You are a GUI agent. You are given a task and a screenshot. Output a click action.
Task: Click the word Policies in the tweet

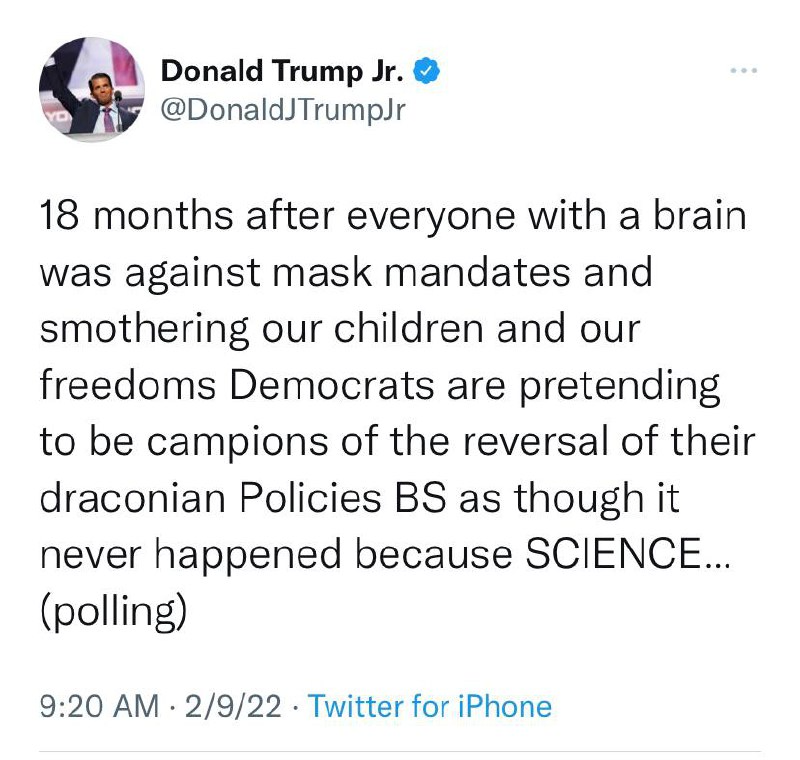(310, 498)
